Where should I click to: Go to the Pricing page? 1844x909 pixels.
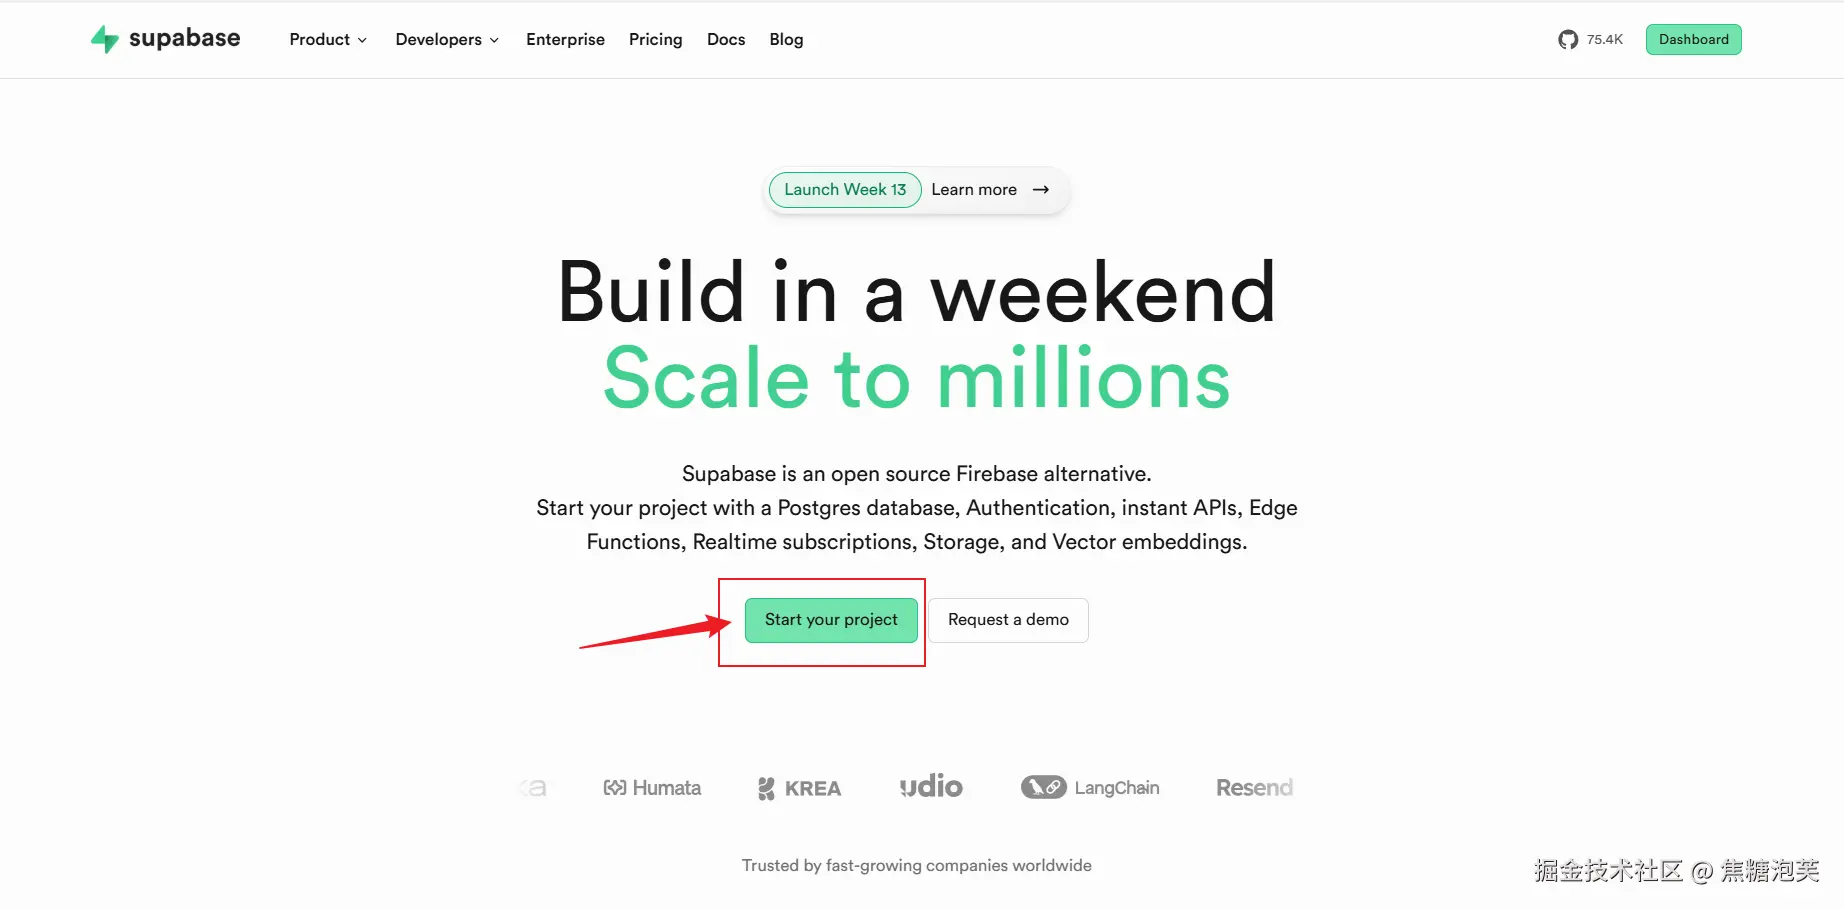point(655,40)
